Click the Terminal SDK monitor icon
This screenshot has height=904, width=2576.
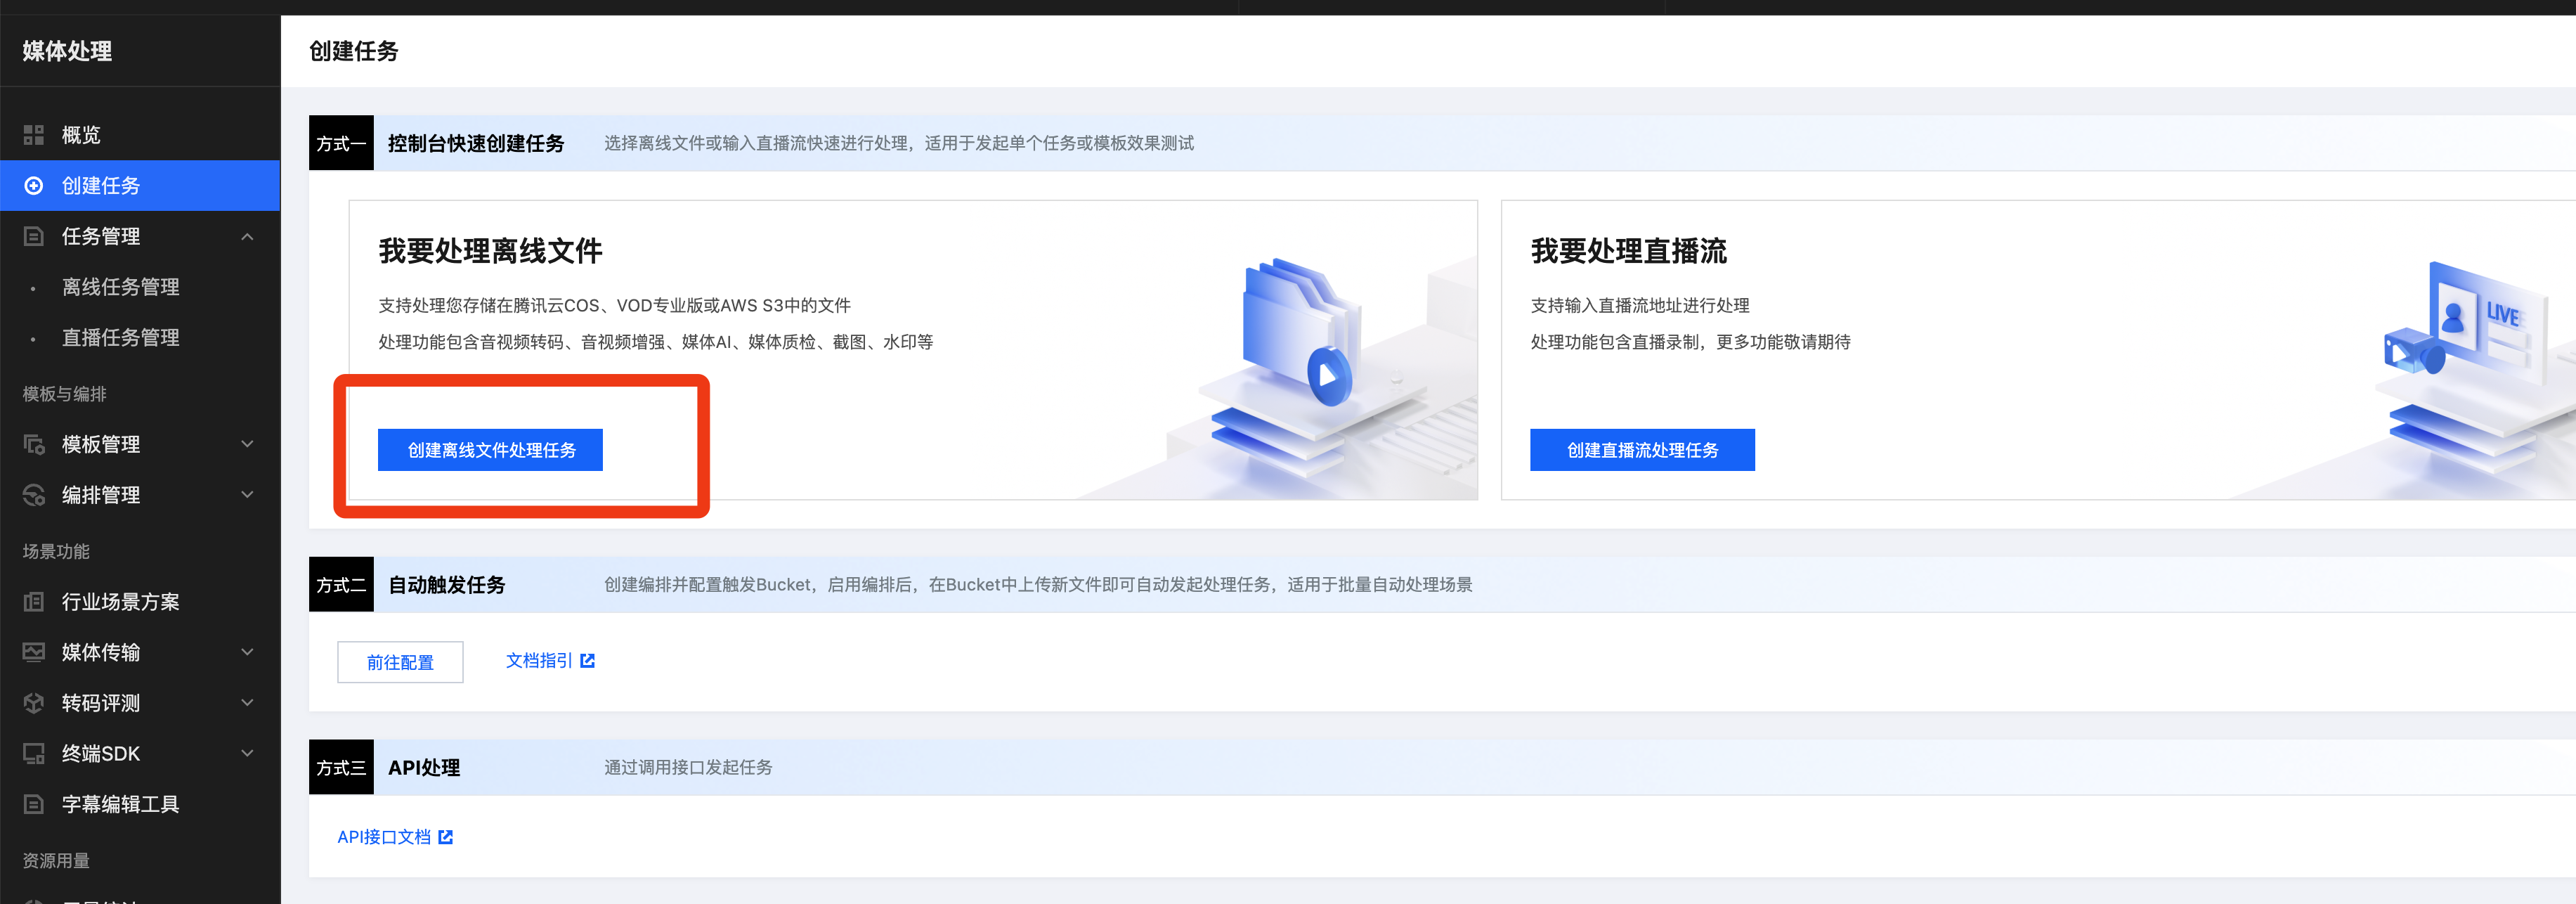(34, 754)
